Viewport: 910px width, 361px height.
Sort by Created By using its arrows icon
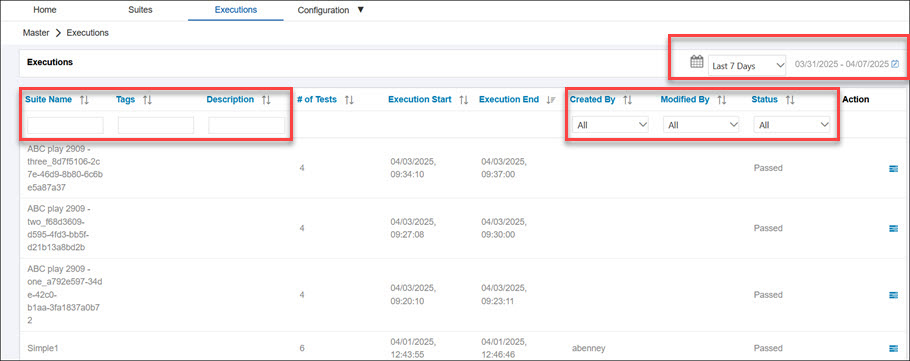627,100
